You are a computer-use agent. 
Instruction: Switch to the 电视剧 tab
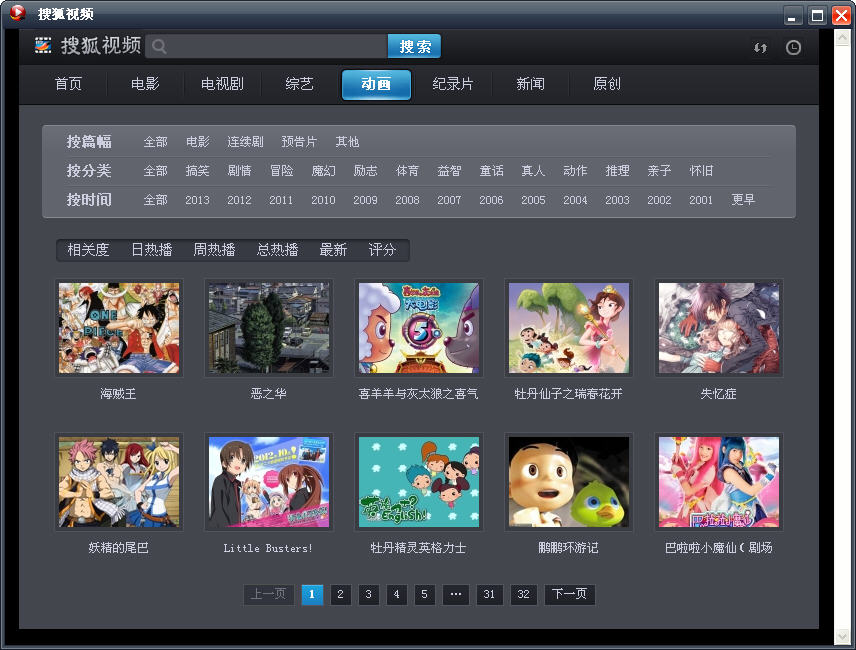(x=222, y=84)
